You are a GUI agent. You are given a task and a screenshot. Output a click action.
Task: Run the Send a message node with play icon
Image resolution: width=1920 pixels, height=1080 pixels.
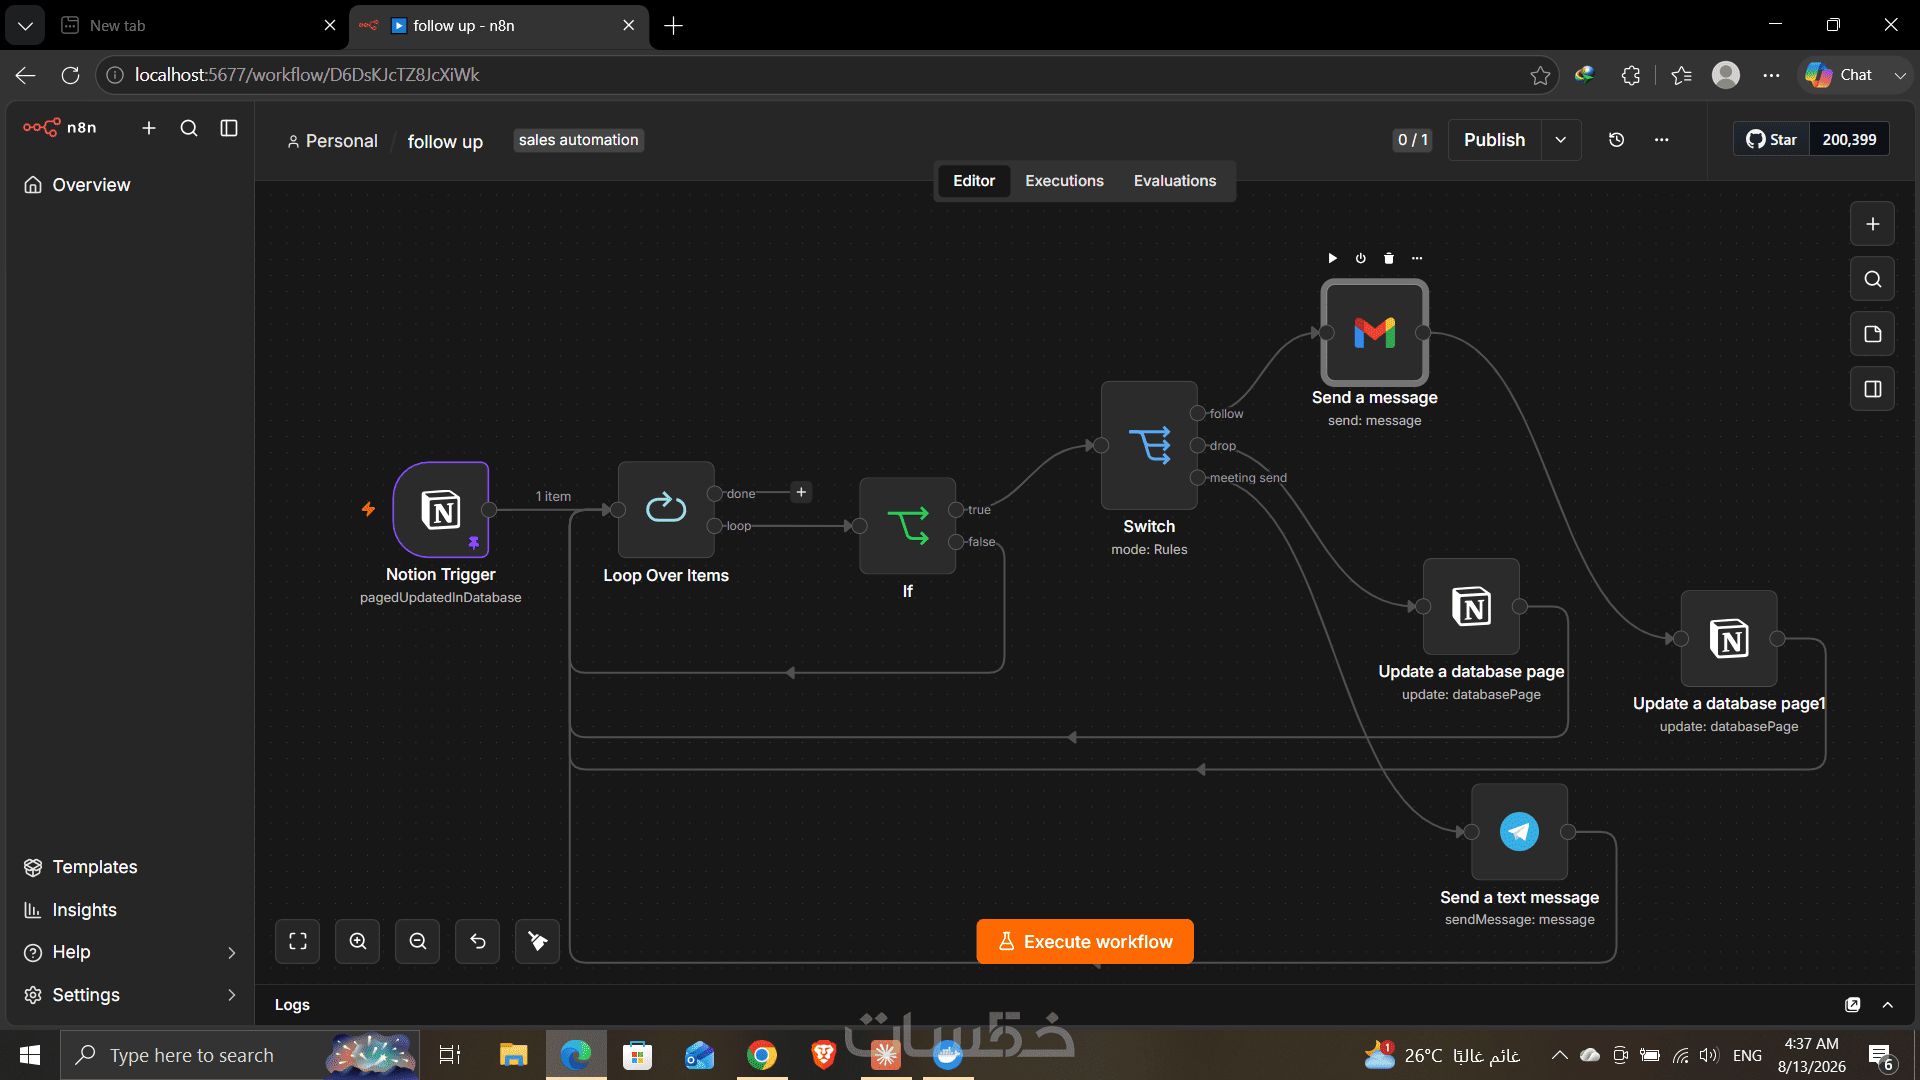click(x=1332, y=258)
